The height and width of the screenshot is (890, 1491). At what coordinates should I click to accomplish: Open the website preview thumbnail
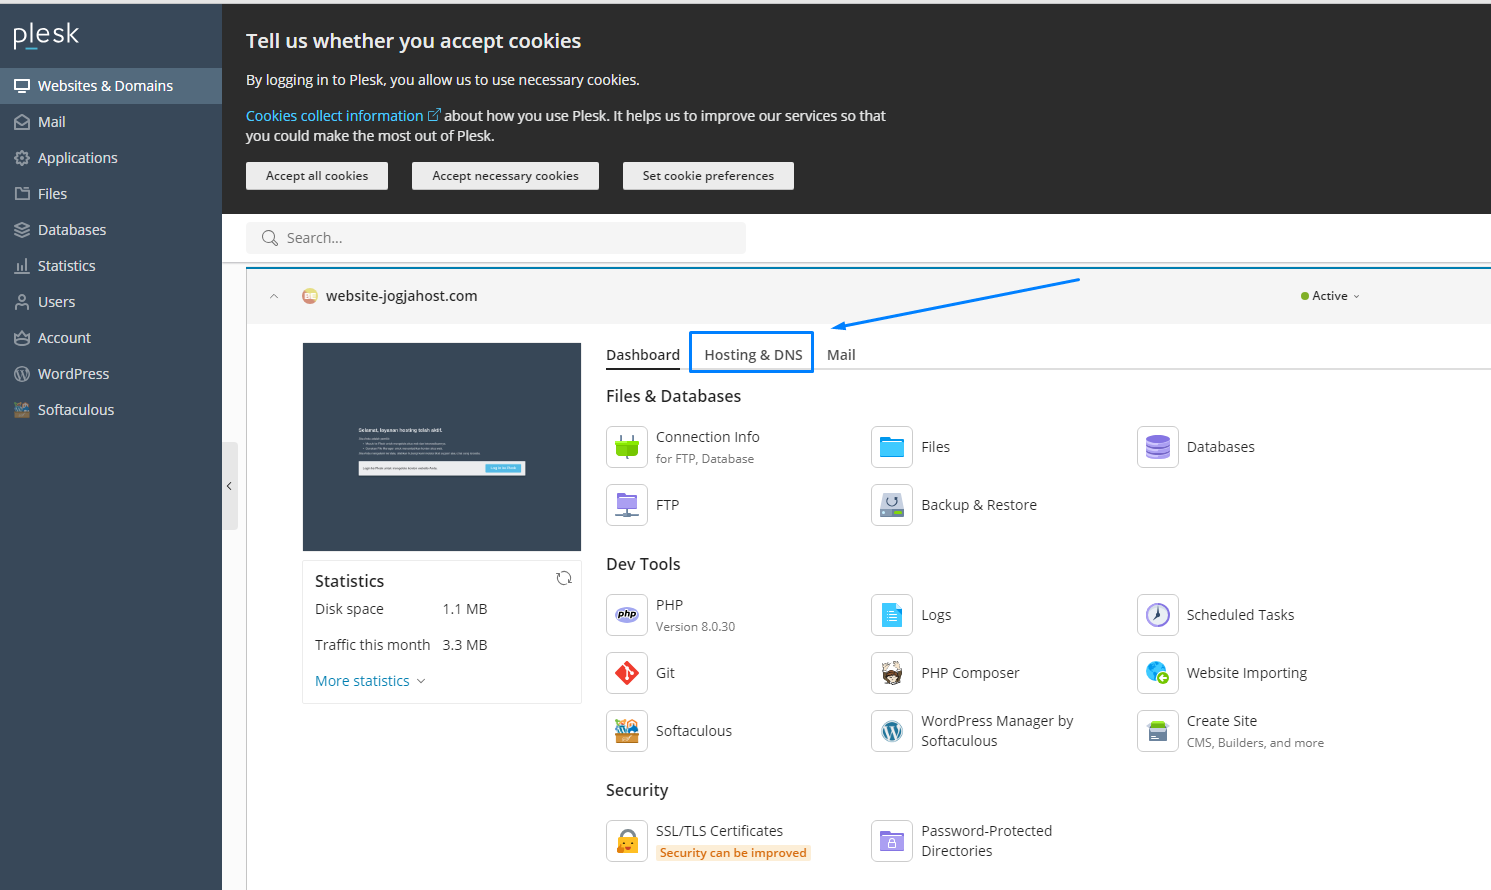(x=442, y=447)
